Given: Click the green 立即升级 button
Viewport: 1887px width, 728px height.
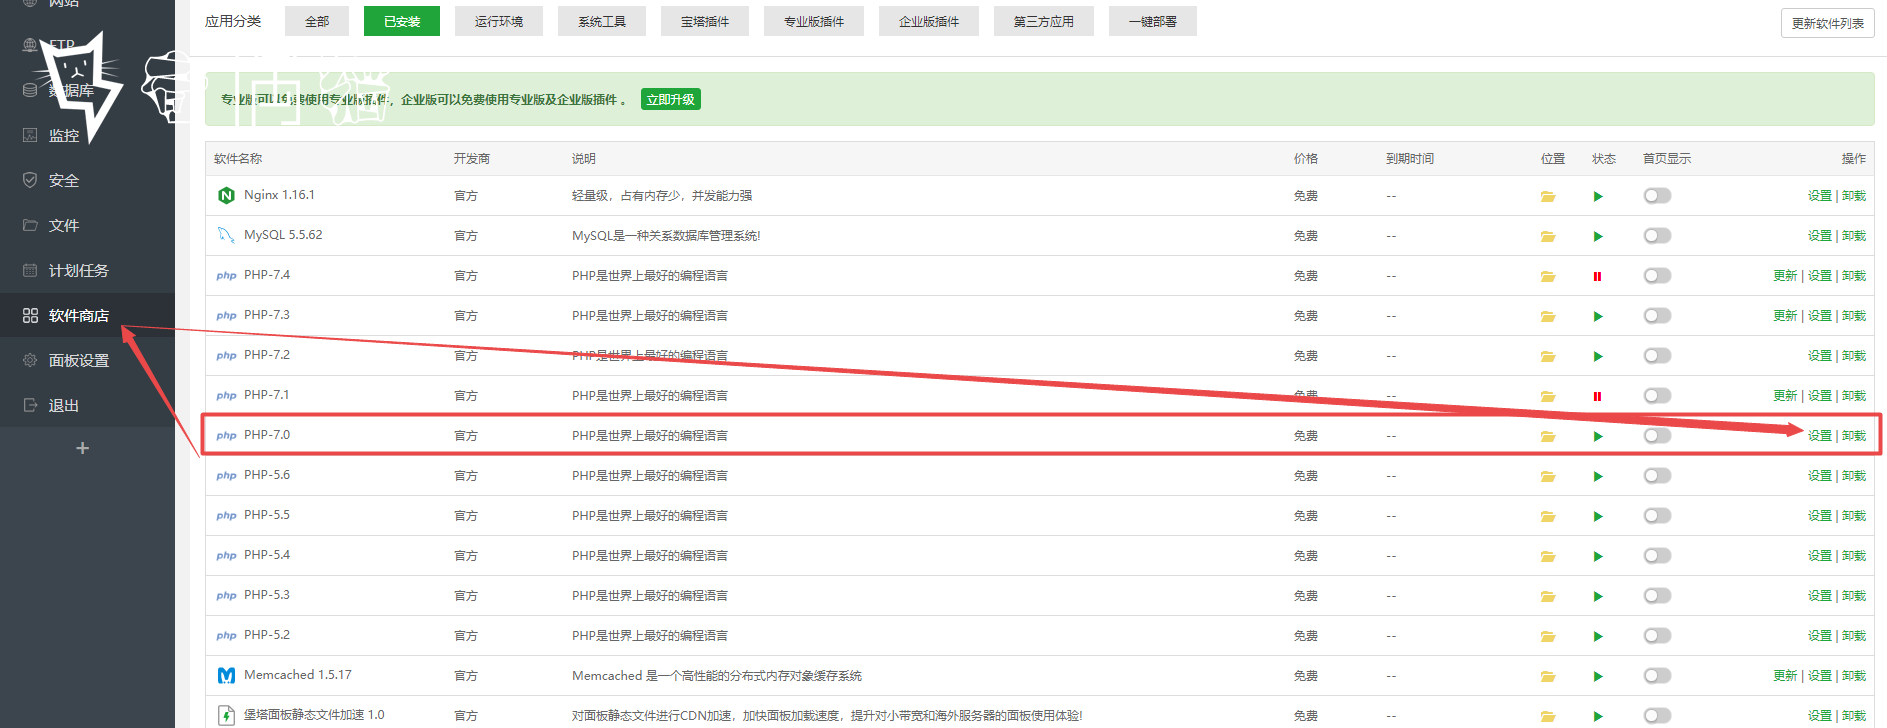Looking at the screenshot, I should 670,99.
